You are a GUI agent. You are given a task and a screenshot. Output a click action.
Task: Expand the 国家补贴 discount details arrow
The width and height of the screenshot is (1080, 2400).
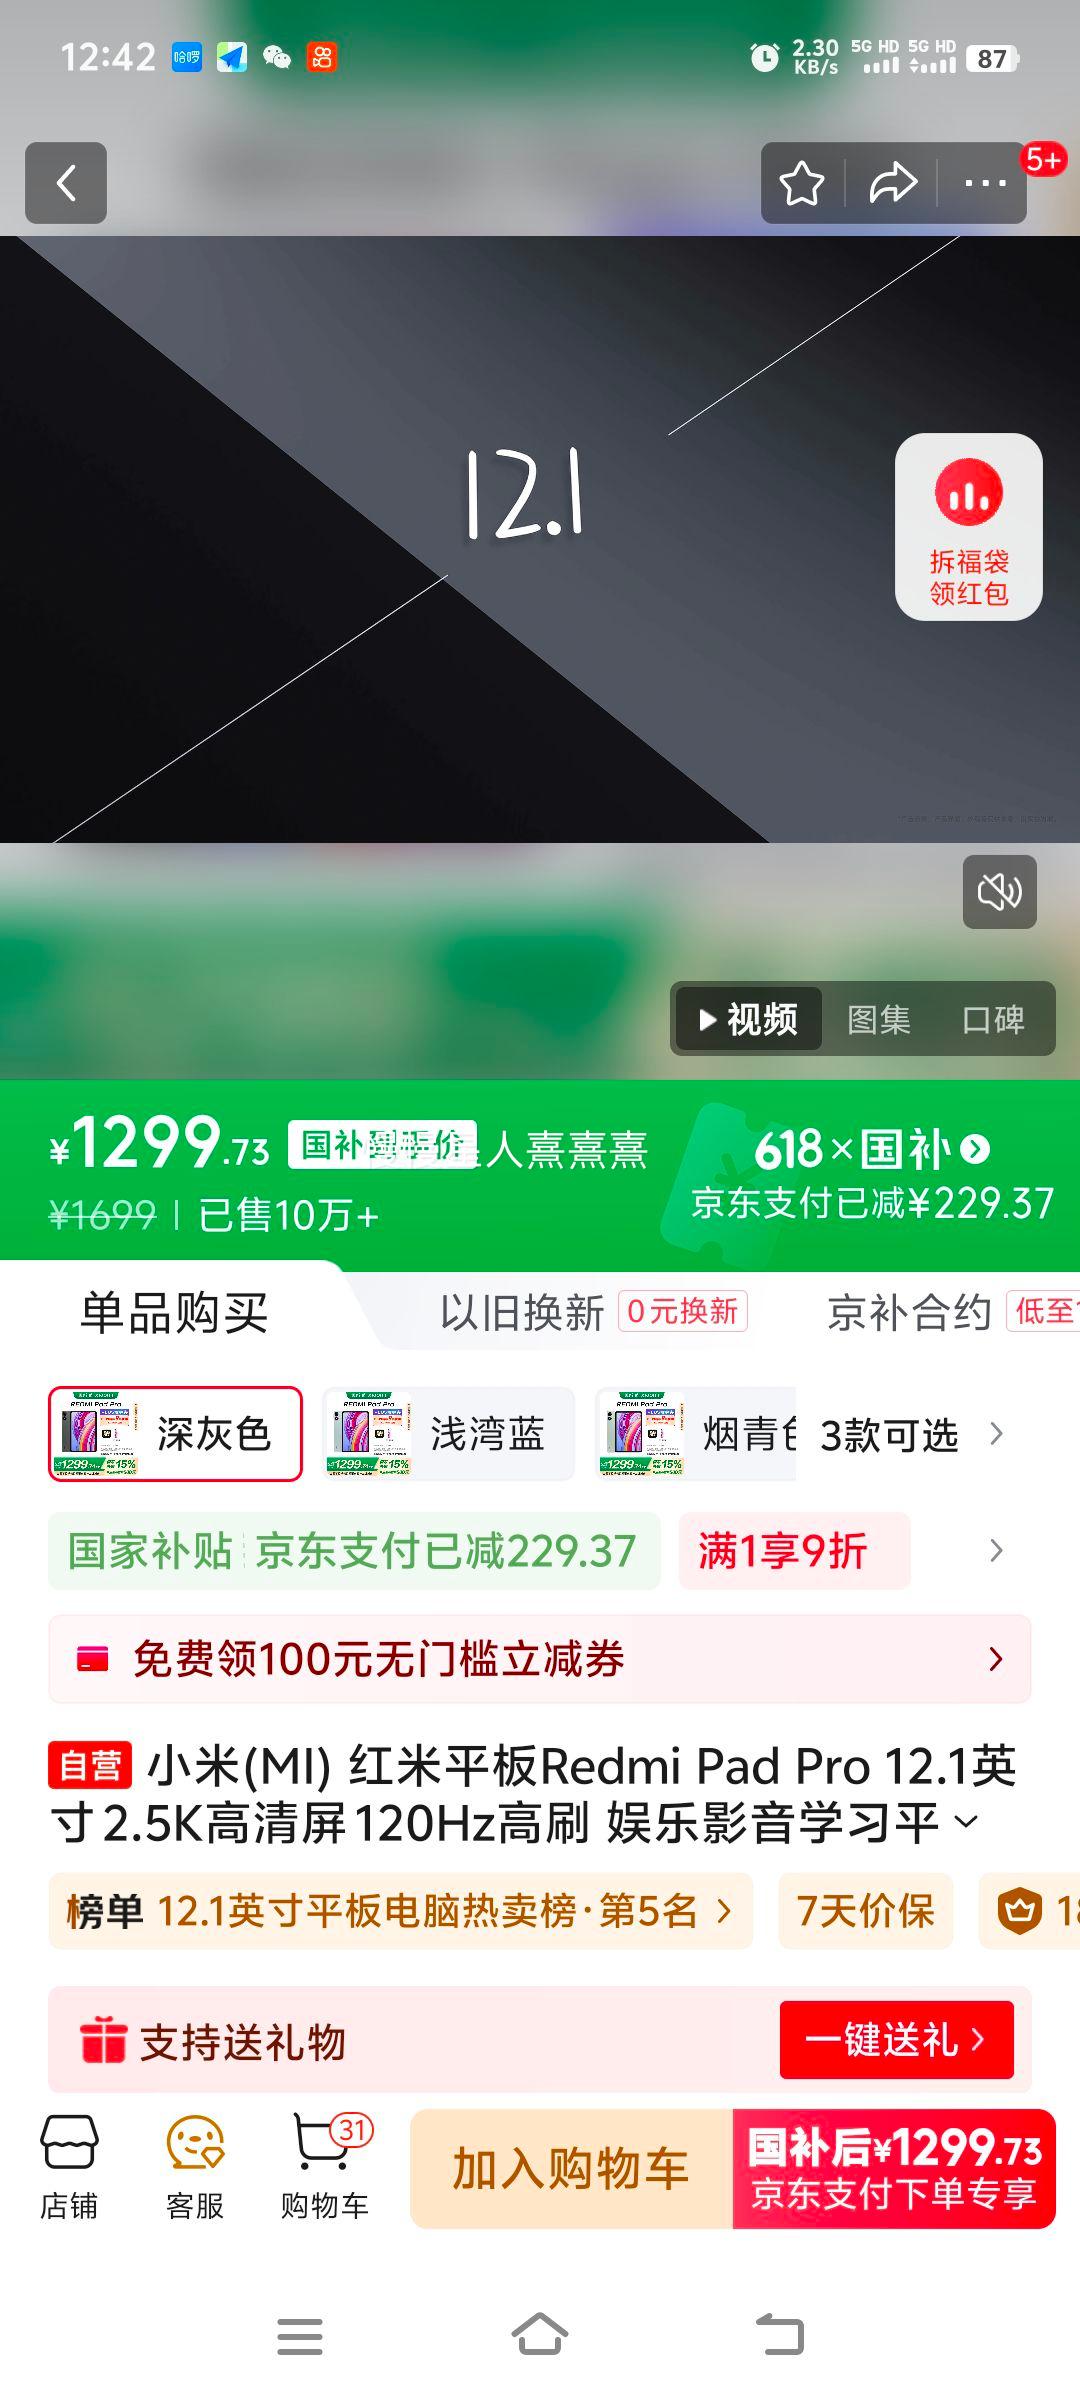996,1551
